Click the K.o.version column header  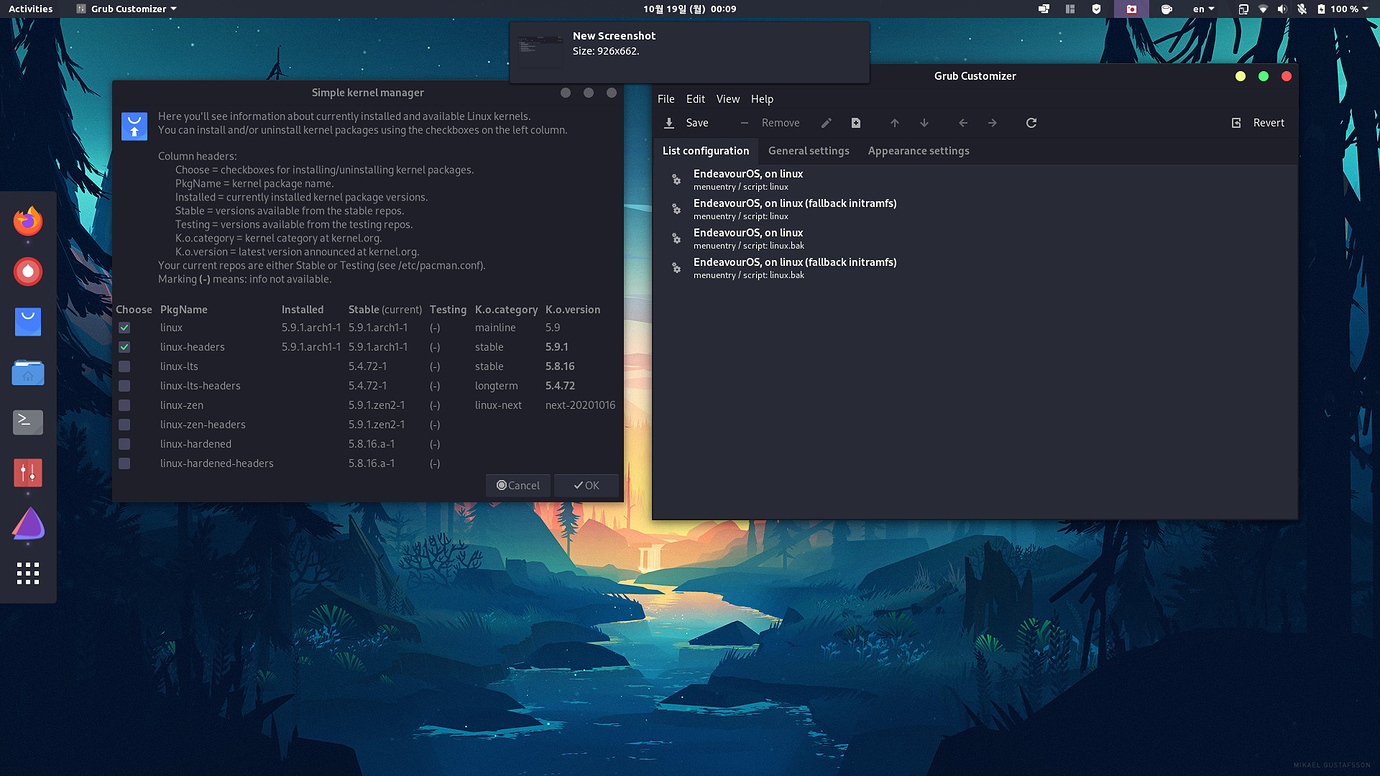click(573, 310)
